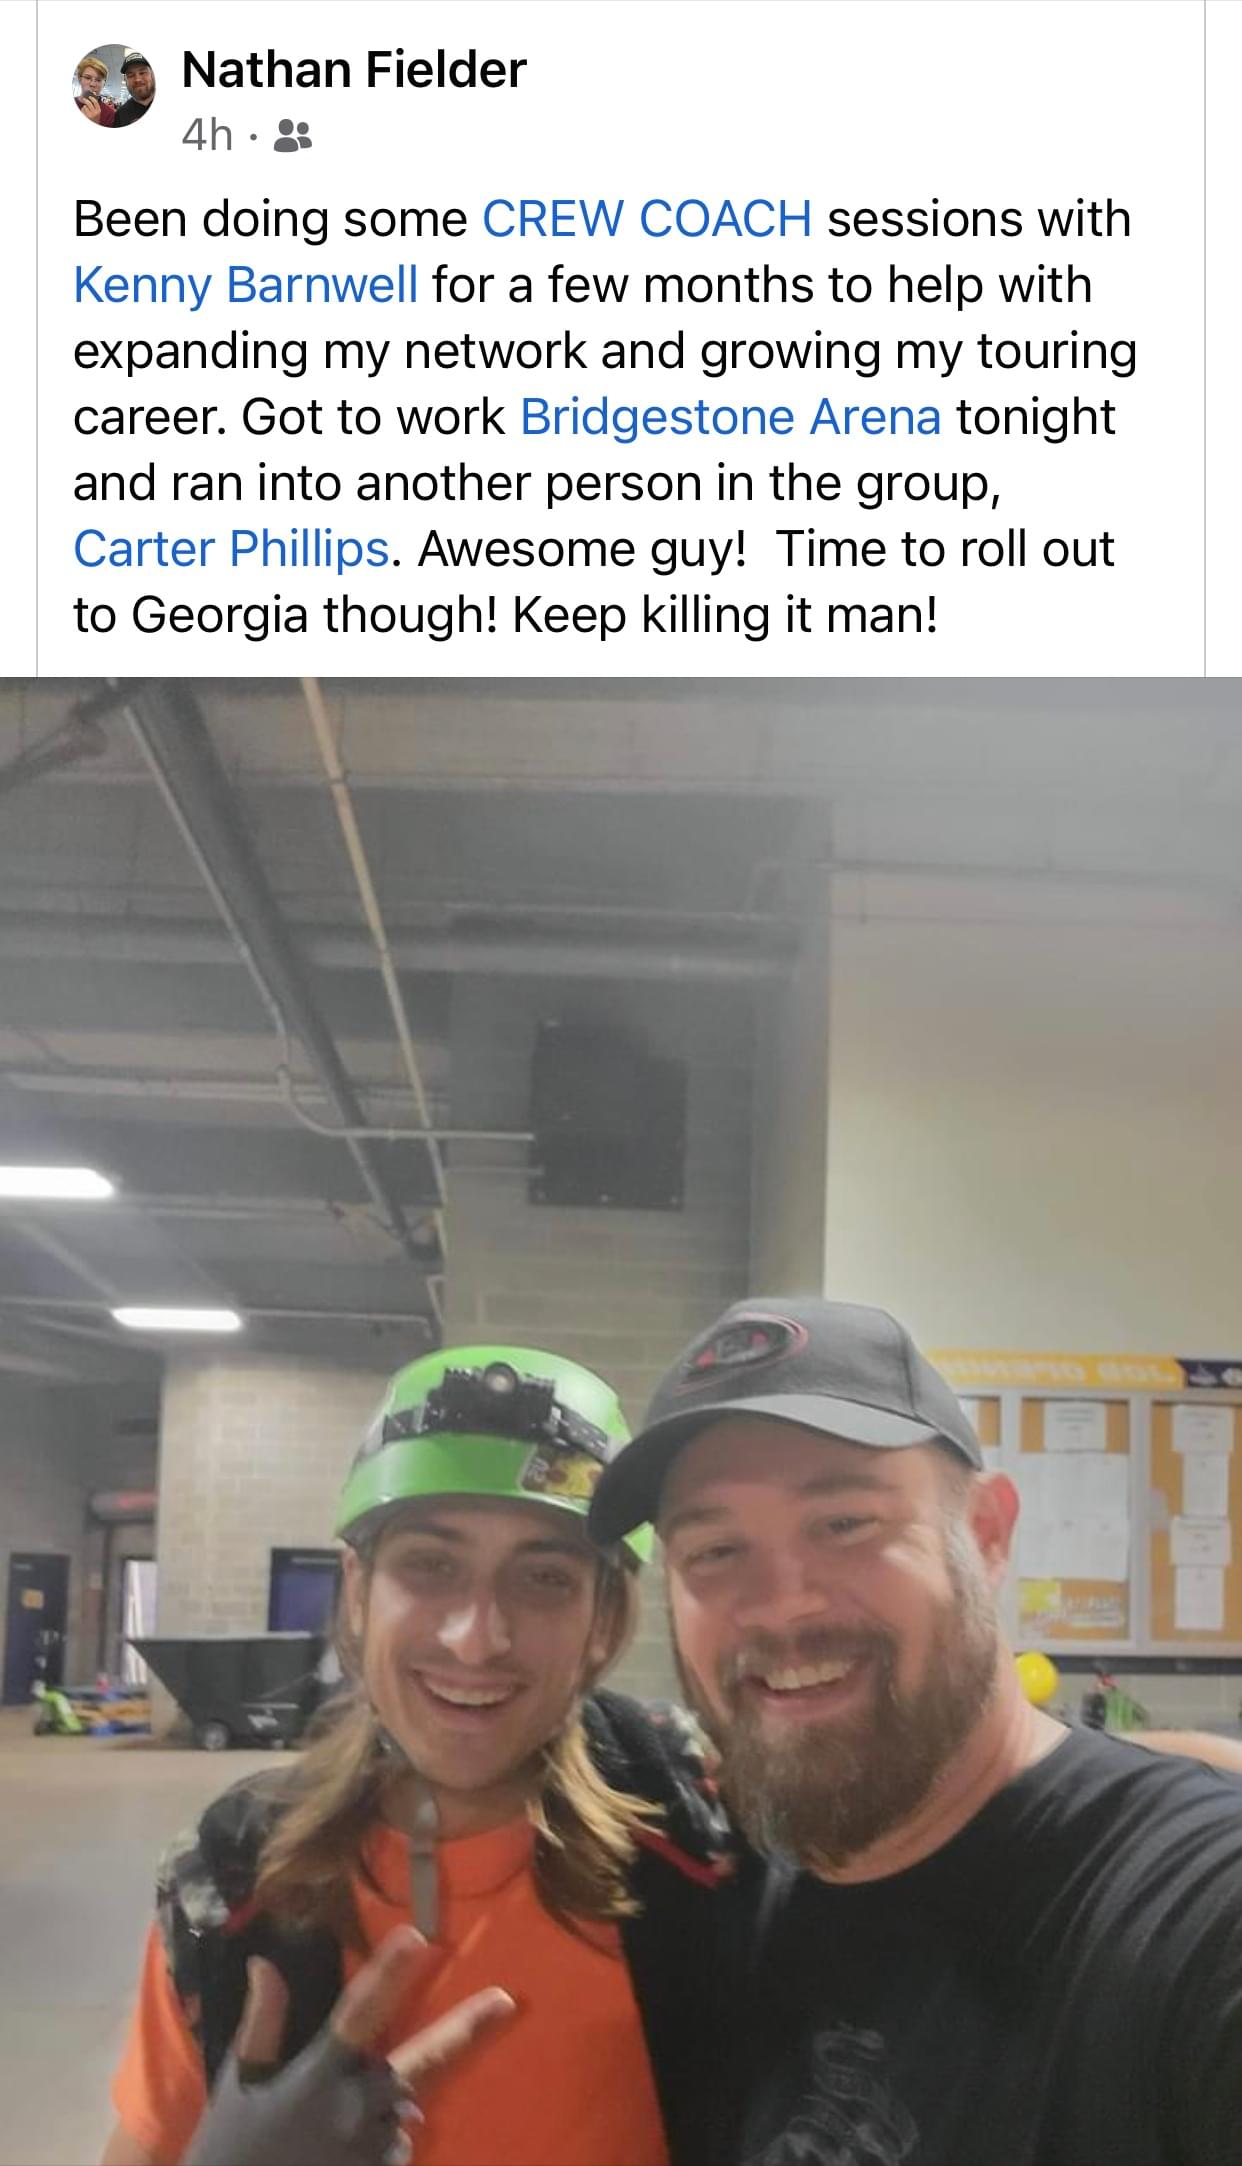Screen dimensions: 1242x2166
Task: Open Nathan Fielder's profile picture avatar
Action: point(115,87)
